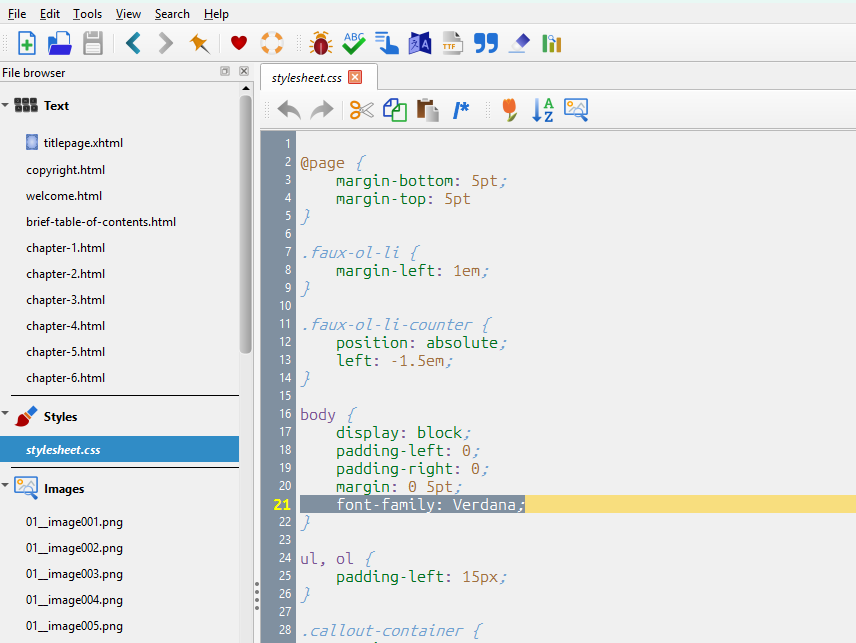This screenshot has height=643, width=856.
Task: Close the stylesheet.css tab
Action: coord(355,77)
